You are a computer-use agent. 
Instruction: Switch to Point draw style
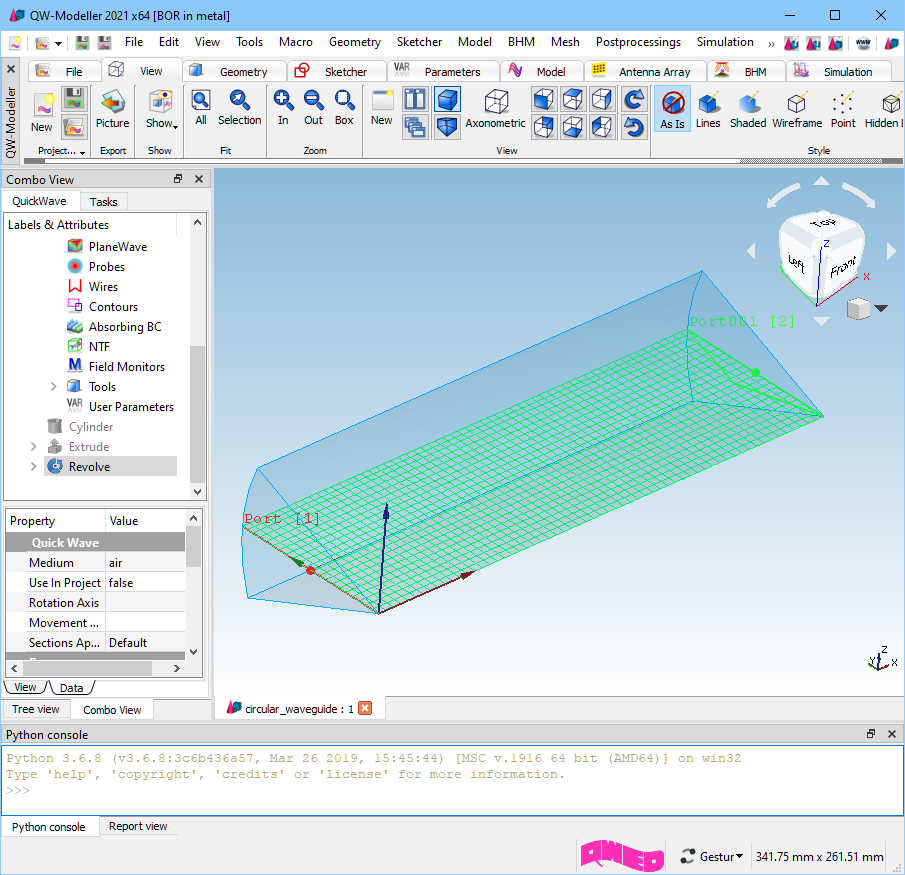click(x=843, y=109)
